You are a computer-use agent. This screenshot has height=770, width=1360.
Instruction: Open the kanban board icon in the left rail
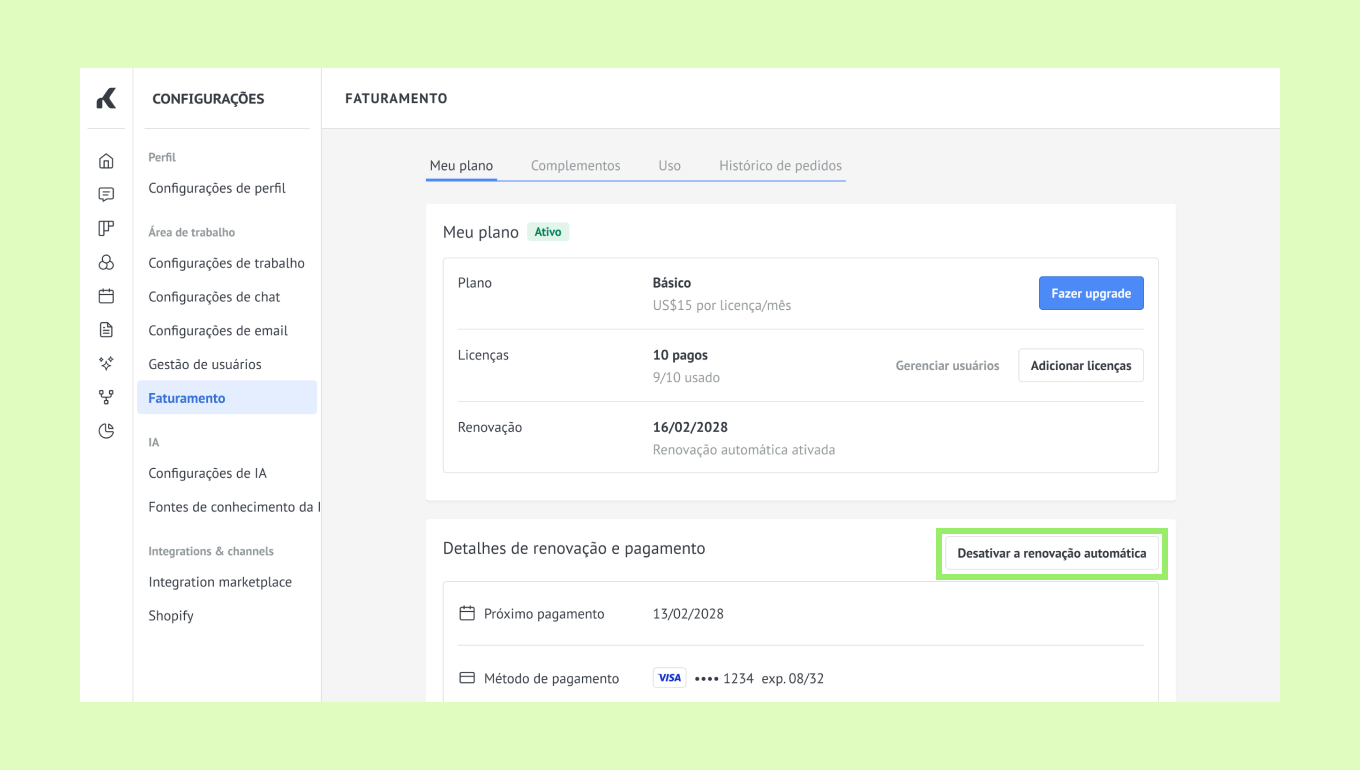click(x=106, y=228)
